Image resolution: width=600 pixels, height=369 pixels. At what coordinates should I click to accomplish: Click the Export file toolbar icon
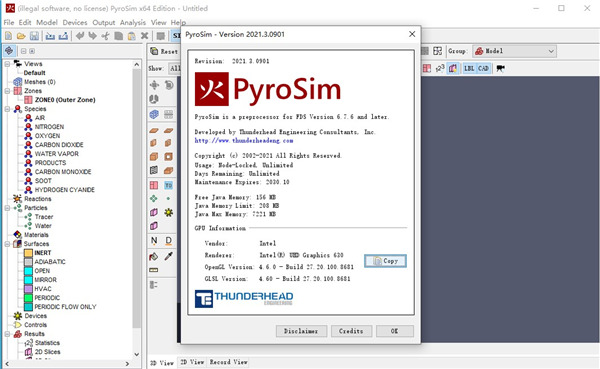click(63, 36)
